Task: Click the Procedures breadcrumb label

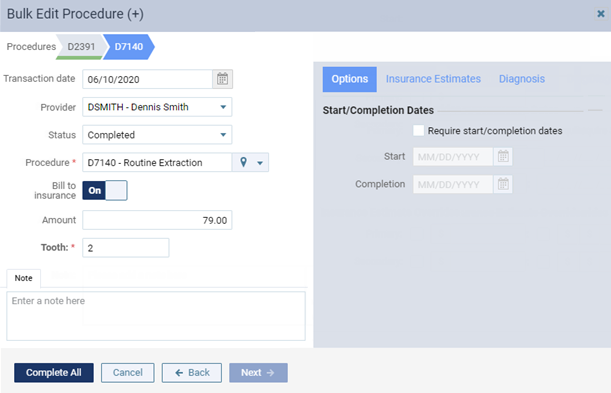Action: pyautogui.click(x=31, y=47)
